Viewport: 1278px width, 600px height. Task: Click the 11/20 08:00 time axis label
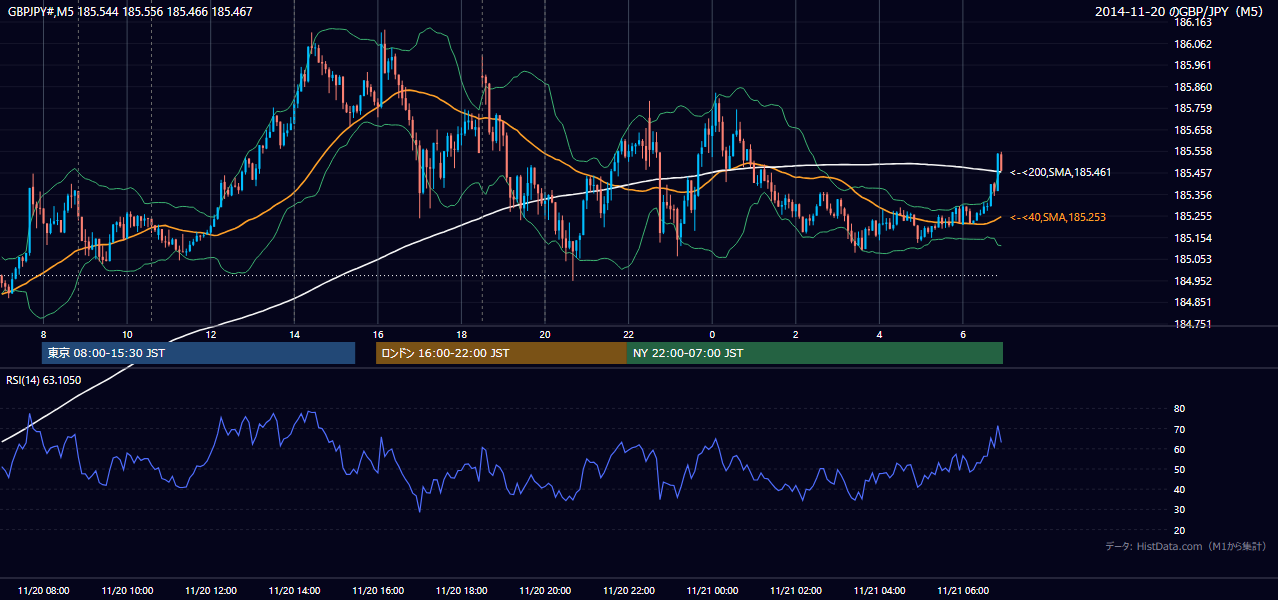coord(43,591)
